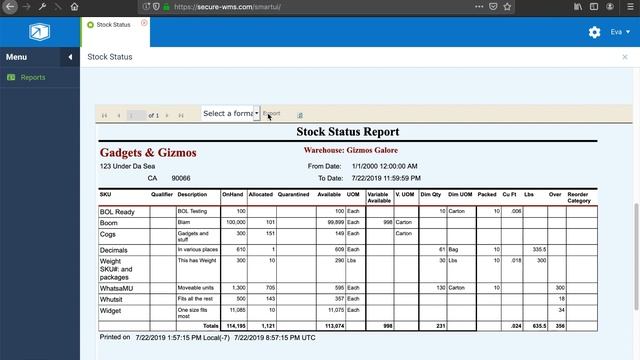640x360 pixels.
Task: Open the Eva user dropdown
Action: [620, 32]
